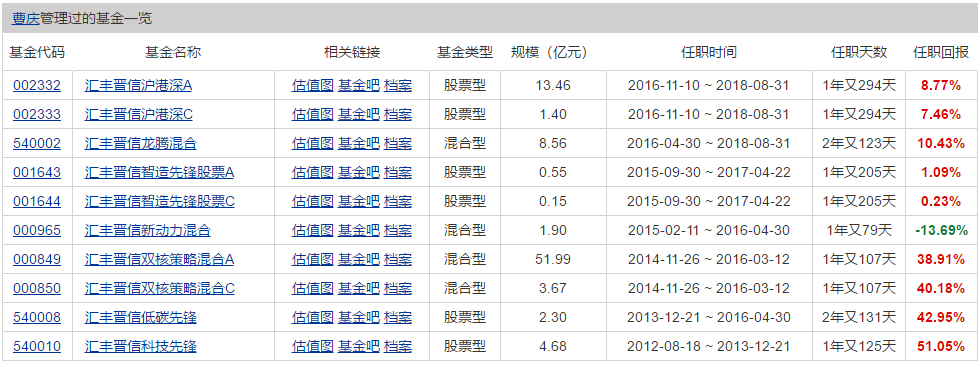The width and height of the screenshot is (980, 367).
Task: Open fund code 002332 link
Action: click(37, 85)
